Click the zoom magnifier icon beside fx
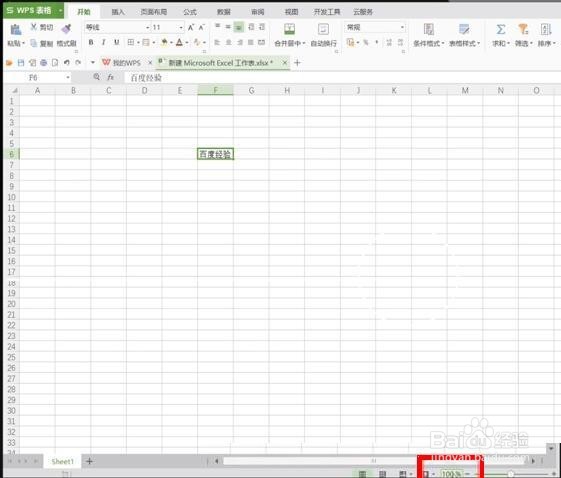This screenshot has width=561, height=478. click(x=97, y=77)
